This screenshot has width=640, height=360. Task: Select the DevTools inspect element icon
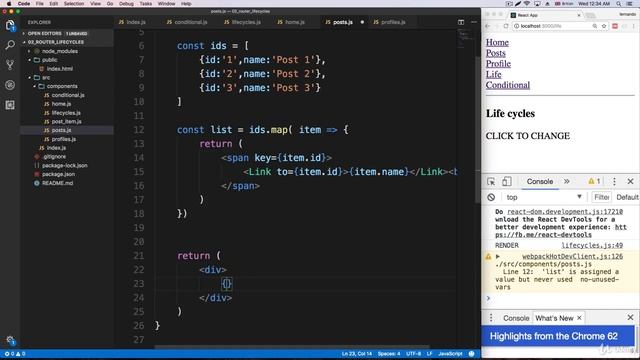(x=491, y=182)
